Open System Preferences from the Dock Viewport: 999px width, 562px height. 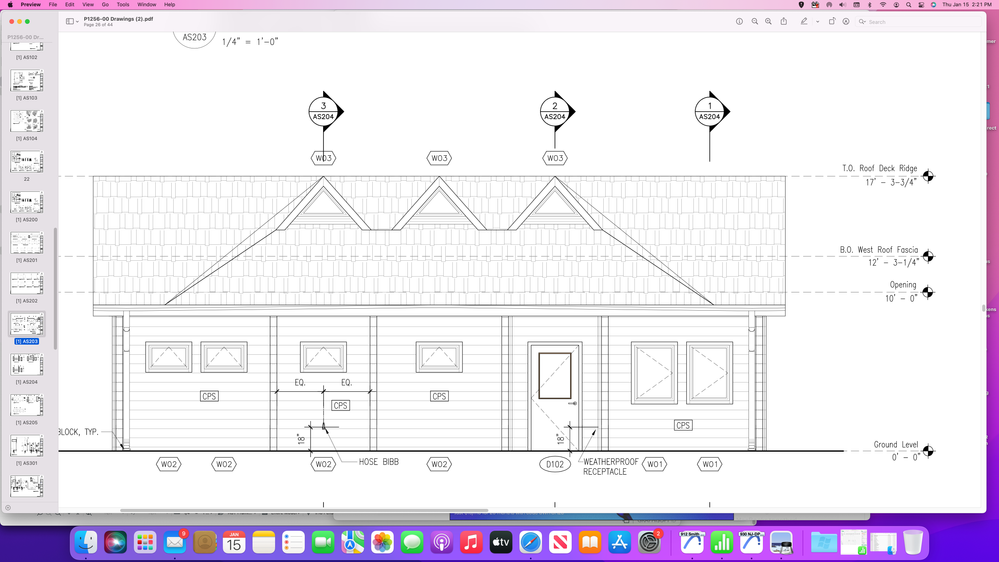coord(649,542)
